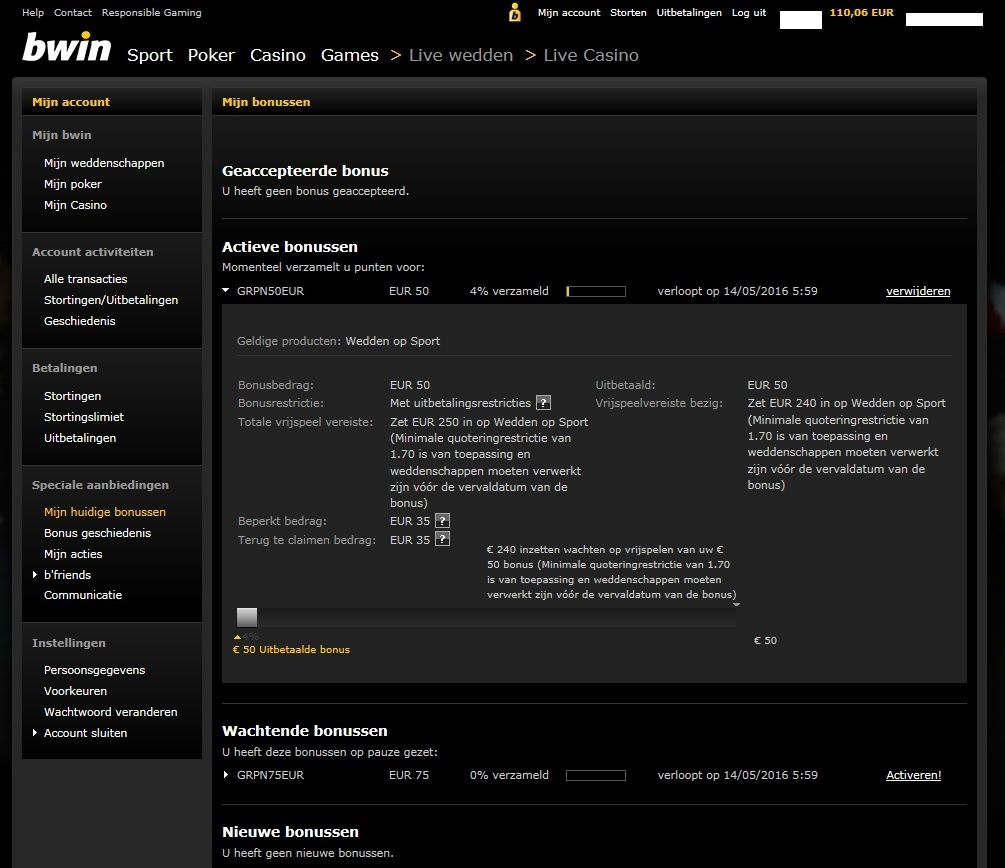Collapse the GRPN50EUR bonus details
The image size is (1005, 868).
point(226,290)
